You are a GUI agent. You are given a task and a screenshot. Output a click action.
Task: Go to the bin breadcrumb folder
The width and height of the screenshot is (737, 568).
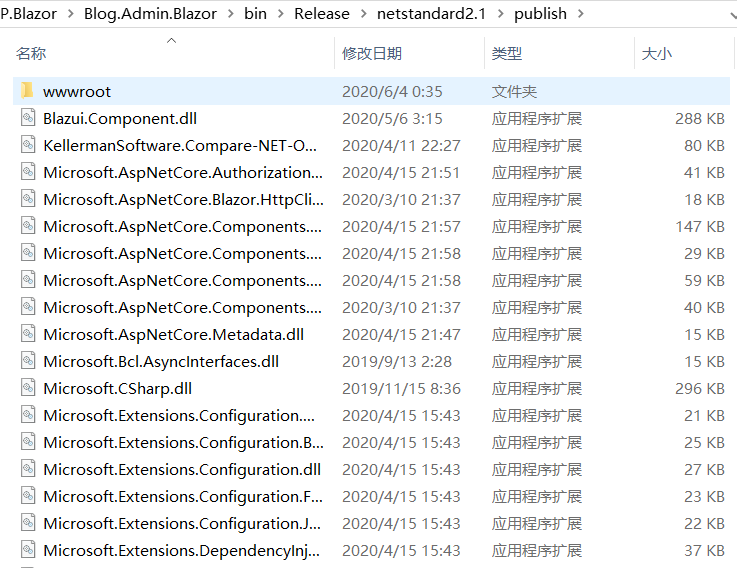click(x=255, y=14)
